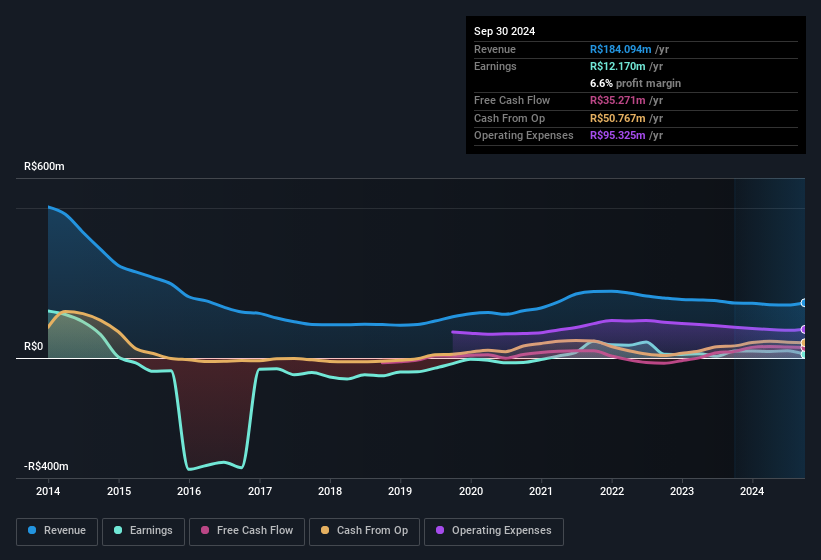Click the Operating Expenses value R$95.325m

pyautogui.click(x=617, y=135)
